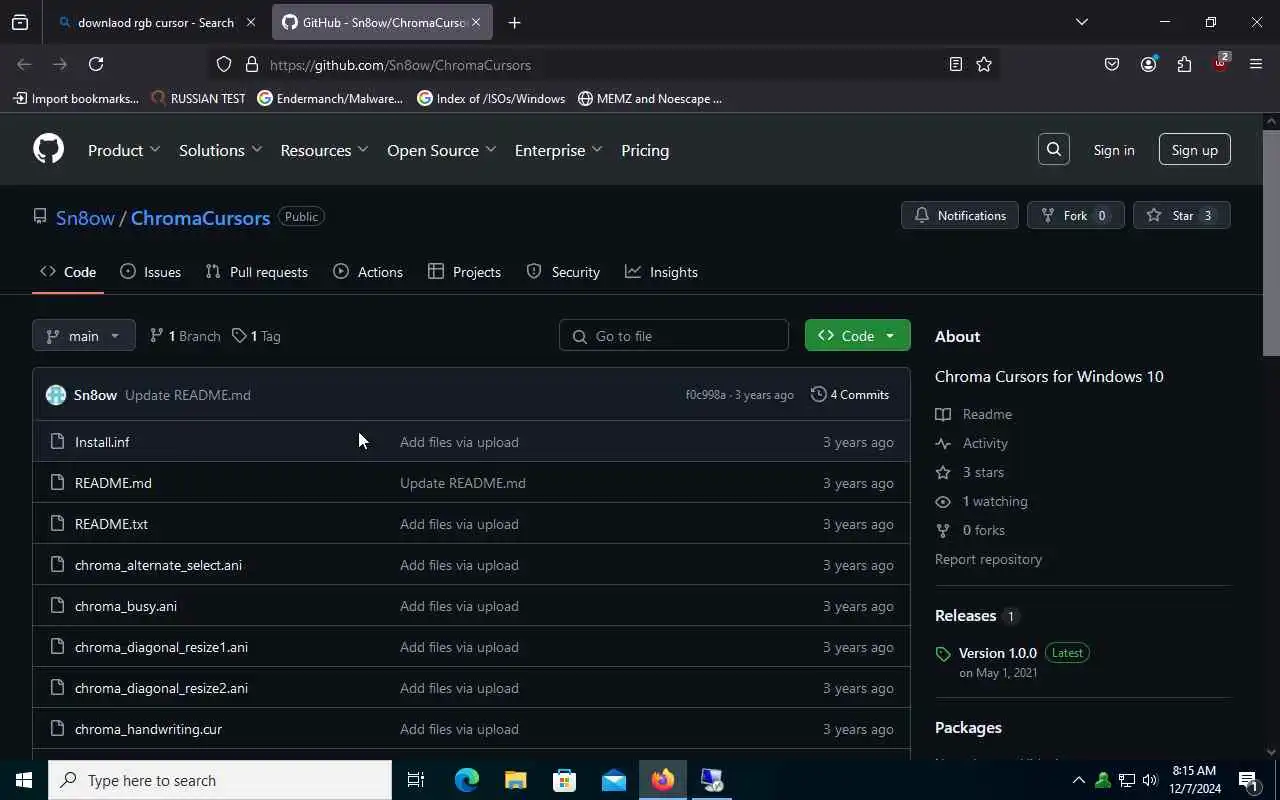The image size is (1280, 800).
Task: Show hidden system tray icons
Action: tap(1078, 780)
